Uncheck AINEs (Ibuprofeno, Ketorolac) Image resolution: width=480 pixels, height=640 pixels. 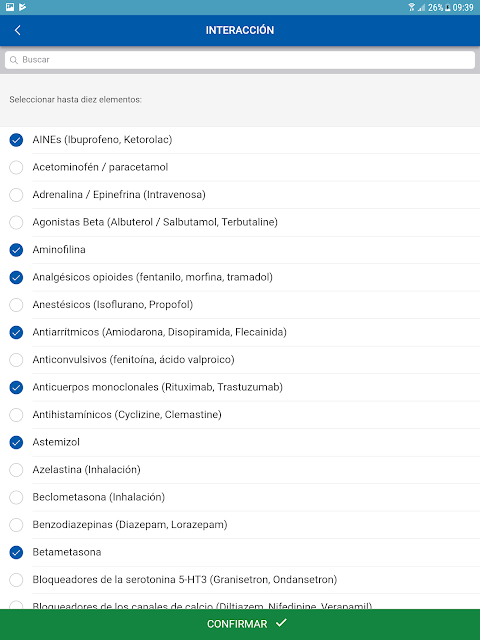coord(16,140)
